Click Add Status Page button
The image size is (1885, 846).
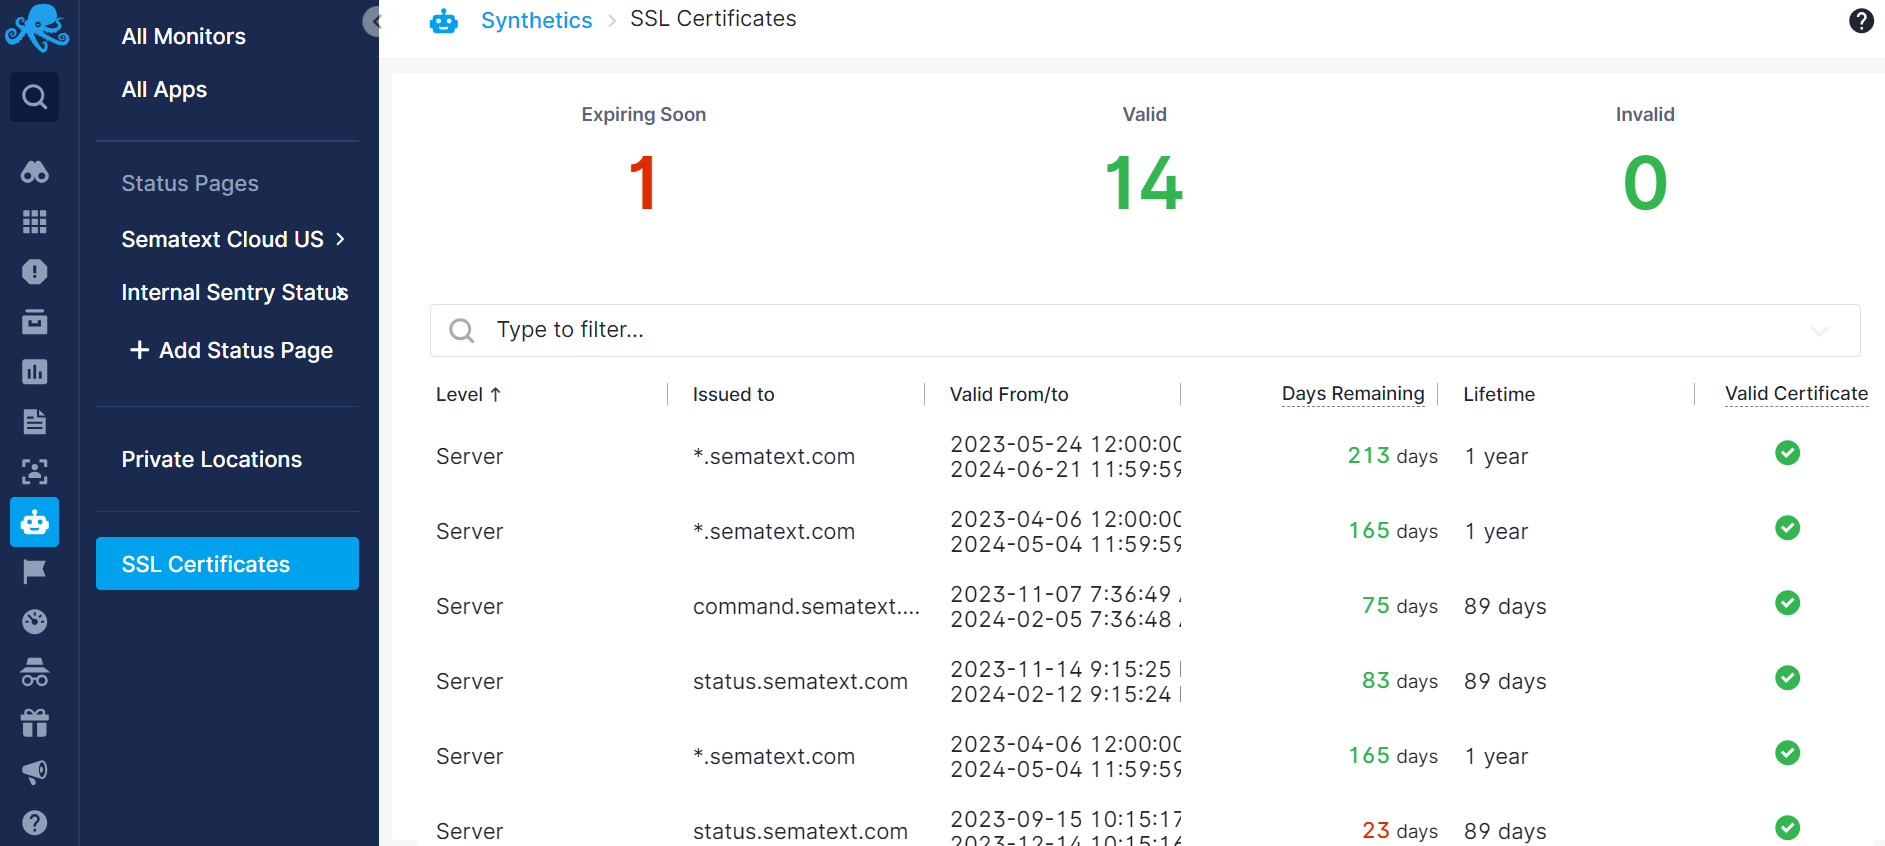[231, 350]
